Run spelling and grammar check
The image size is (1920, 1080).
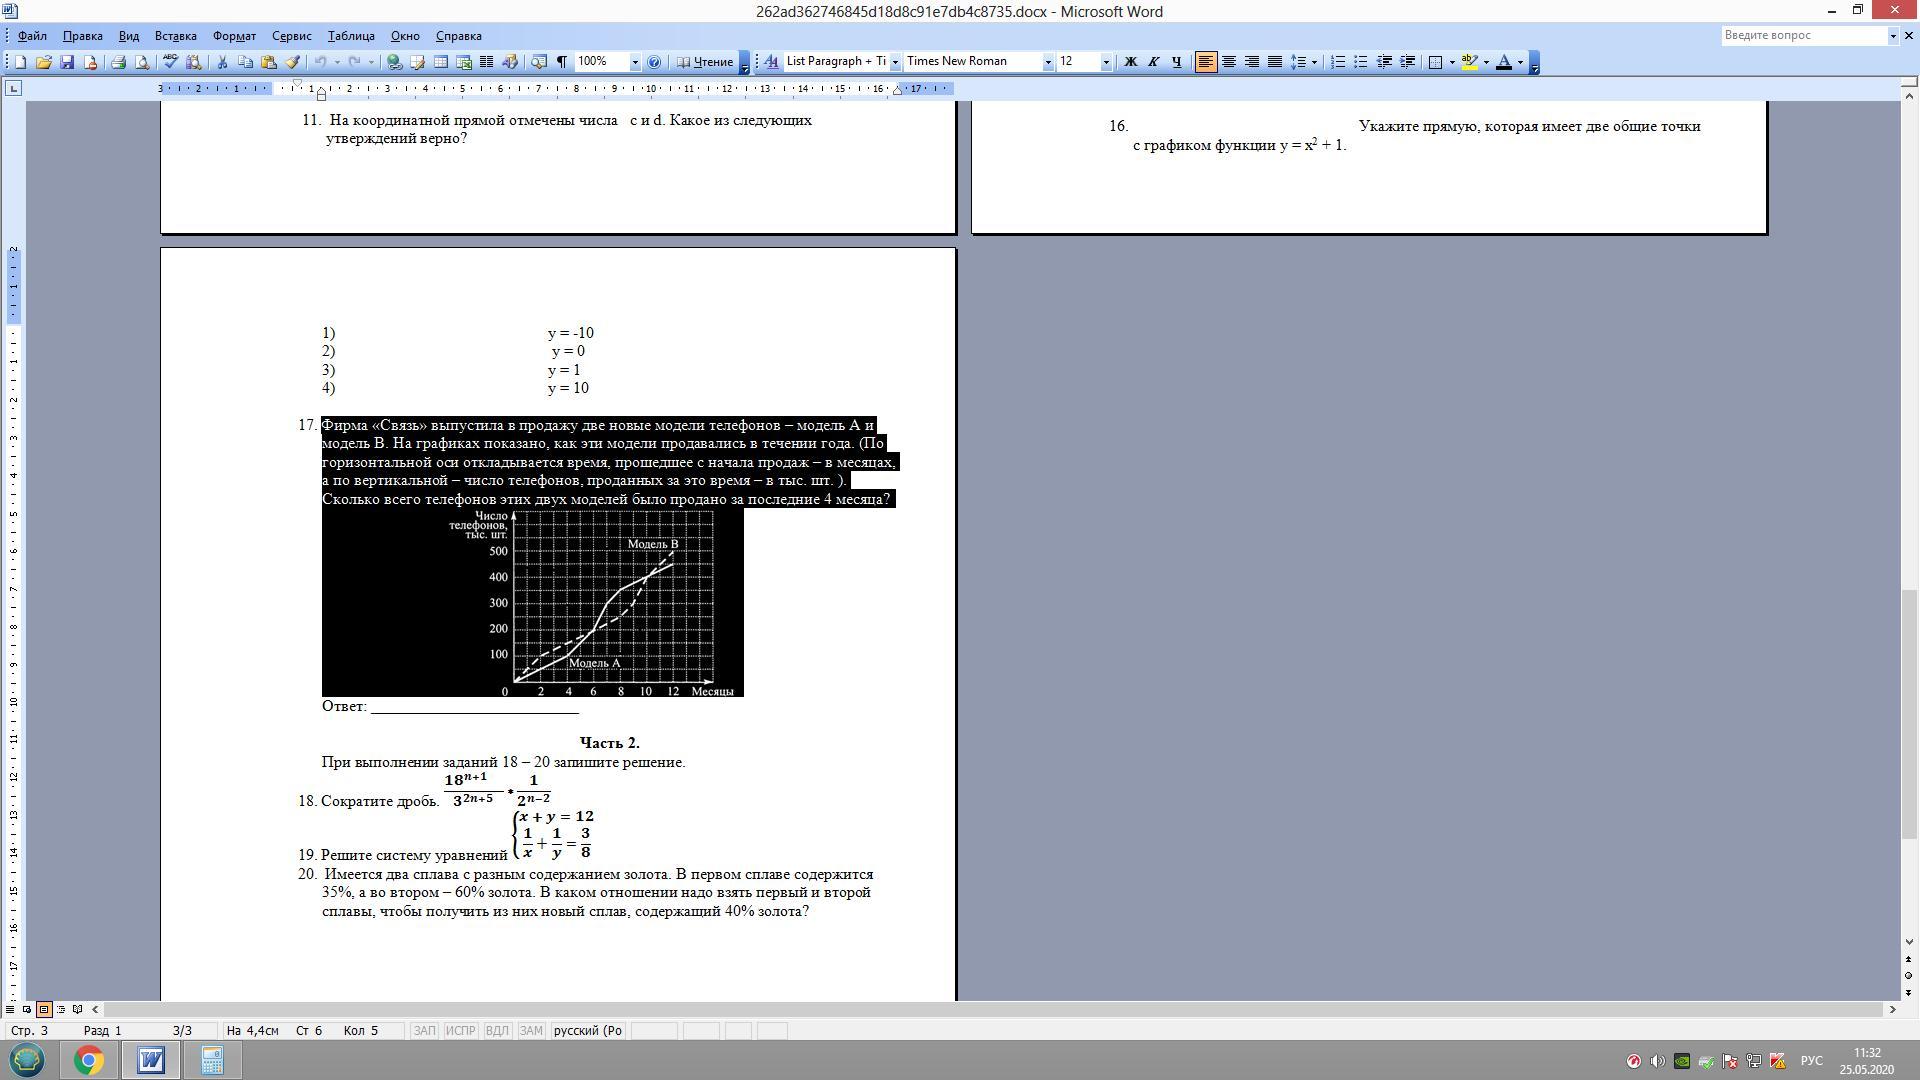(x=170, y=62)
